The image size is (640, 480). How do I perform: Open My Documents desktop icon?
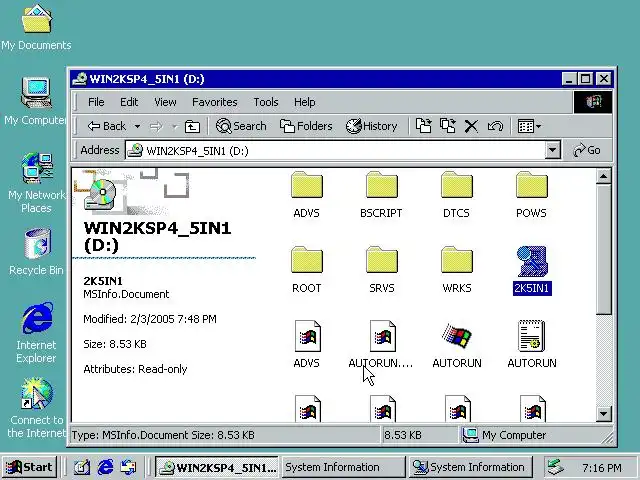tap(36, 27)
